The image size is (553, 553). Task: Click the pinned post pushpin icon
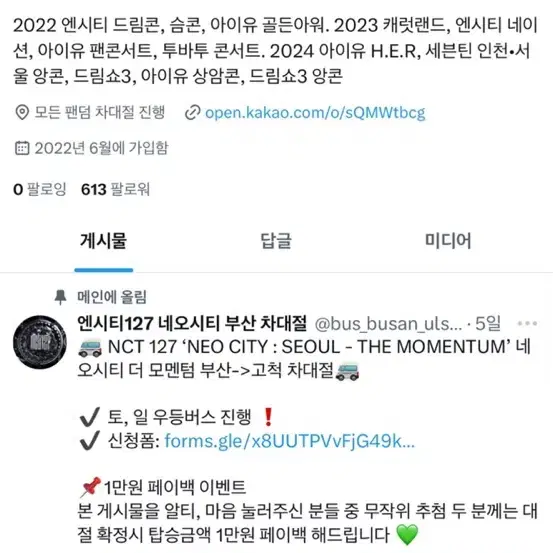60,297
